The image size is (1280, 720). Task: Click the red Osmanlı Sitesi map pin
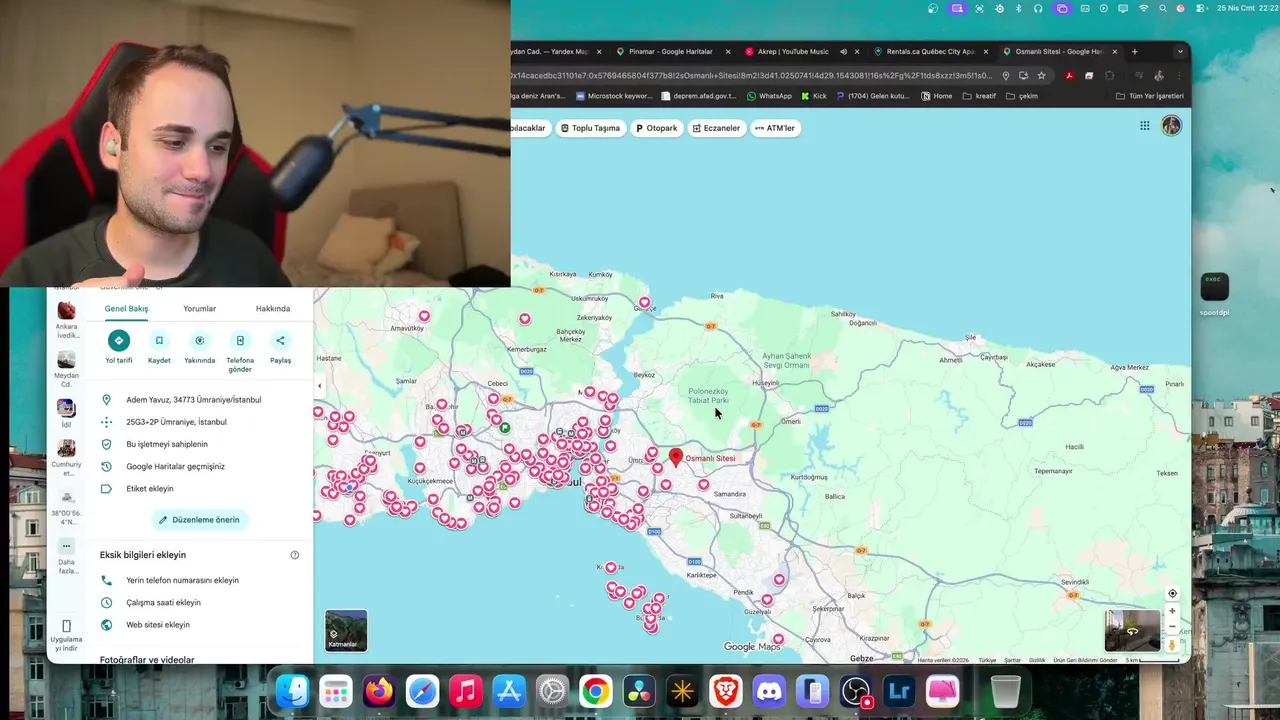coord(676,457)
